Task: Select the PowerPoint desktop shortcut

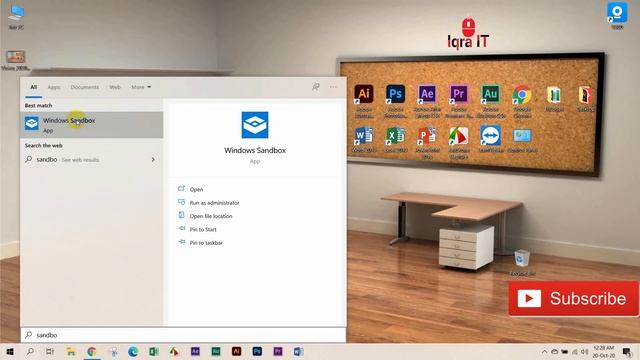Action: pos(427,142)
